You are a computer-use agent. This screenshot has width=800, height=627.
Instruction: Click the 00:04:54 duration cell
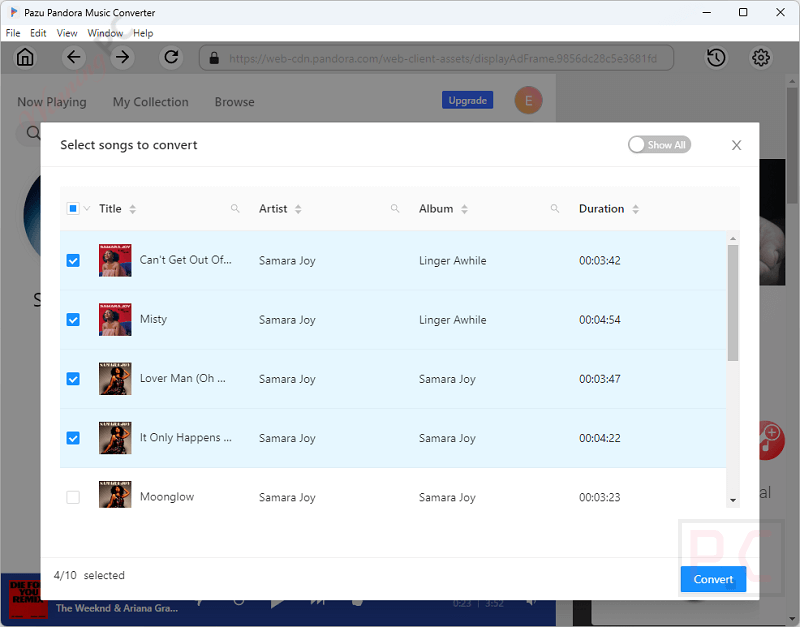[599, 320]
